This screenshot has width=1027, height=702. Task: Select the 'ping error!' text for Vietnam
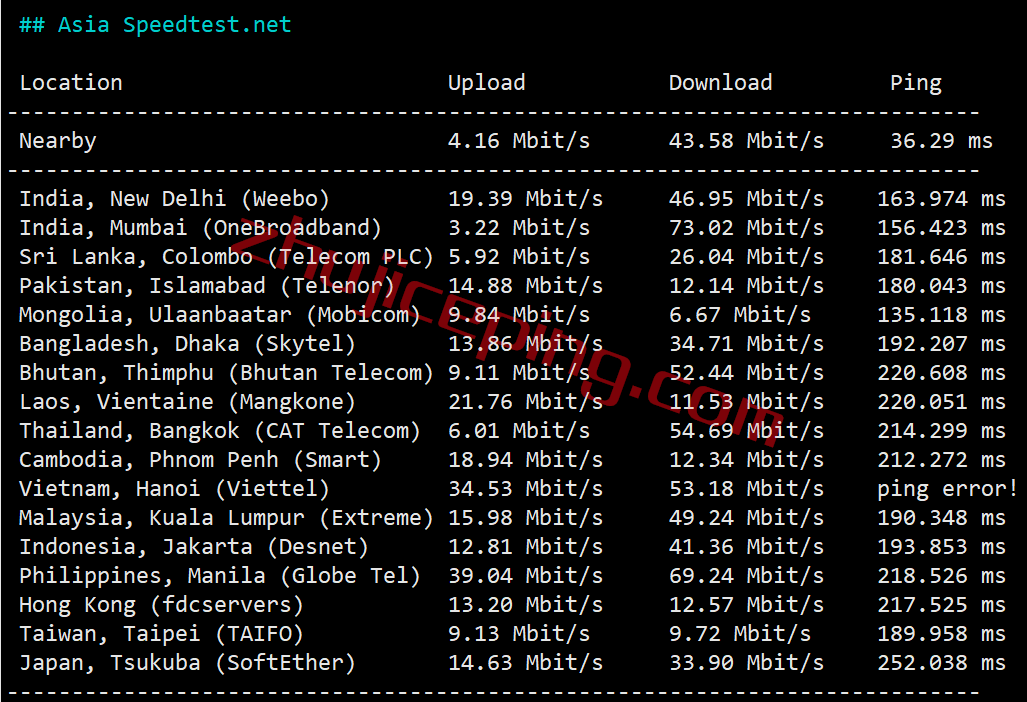pyautogui.click(x=947, y=489)
